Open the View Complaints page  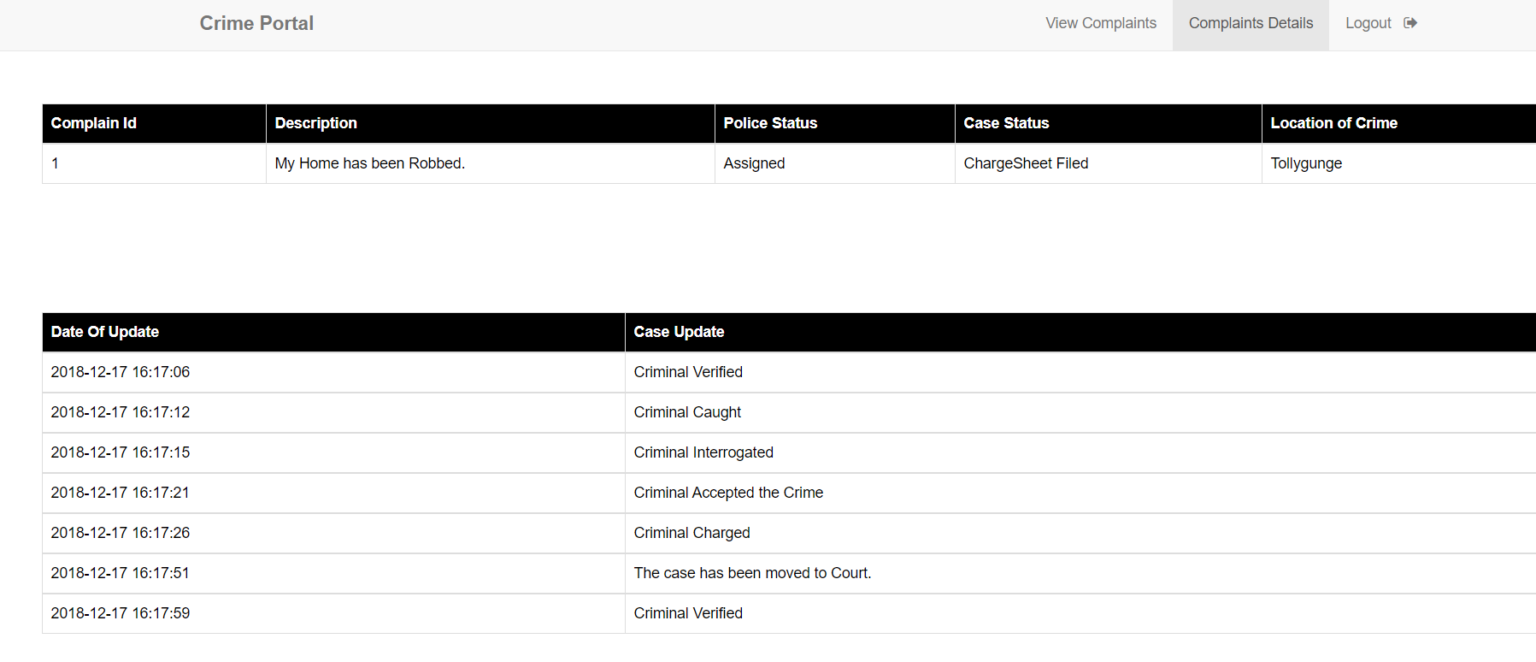pyautogui.click(x=1100, y=23)
